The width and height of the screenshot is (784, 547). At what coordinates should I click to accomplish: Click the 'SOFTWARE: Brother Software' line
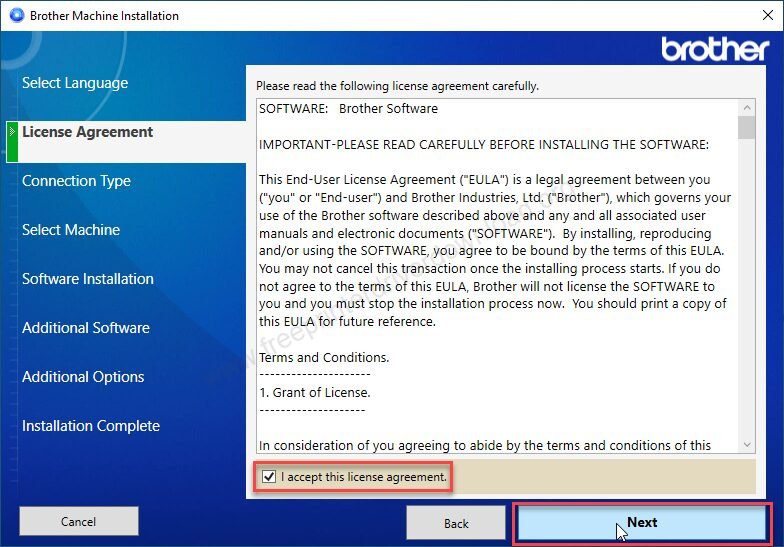pyautogui.click(x=348, y=108)
